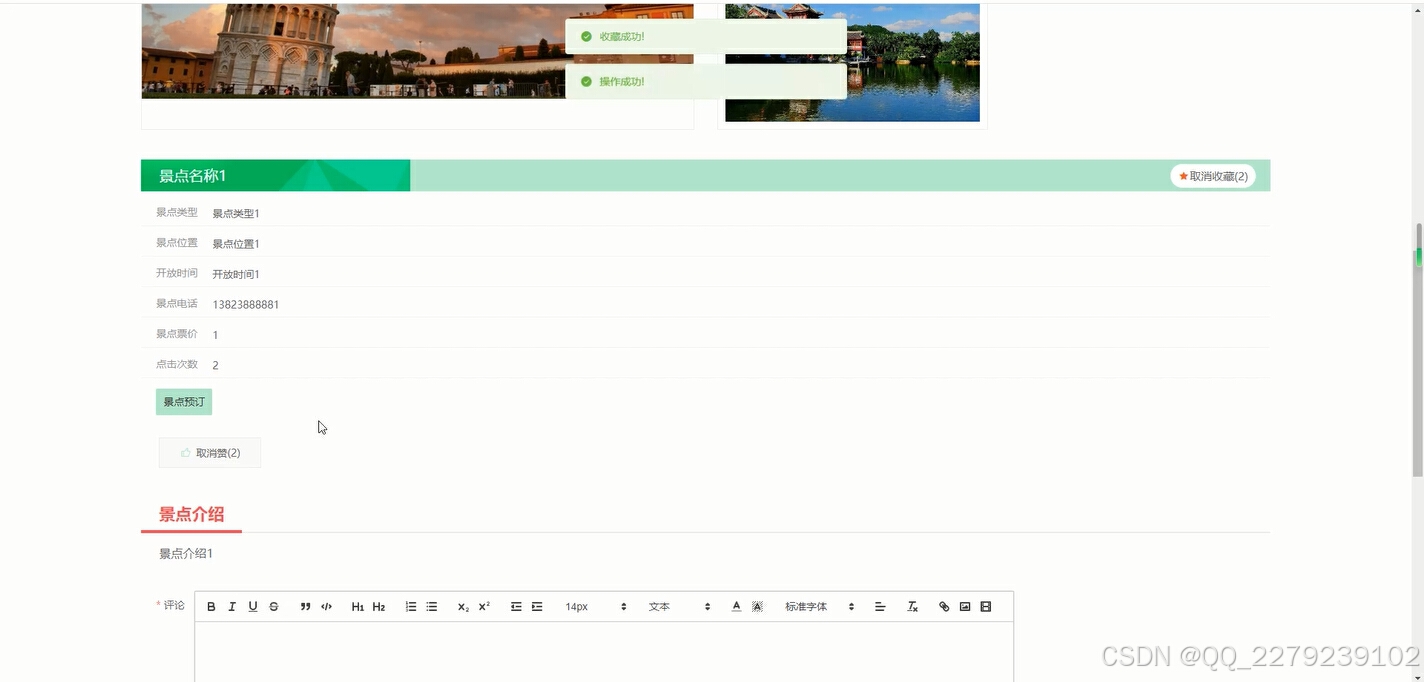The height and width of the screenshot is (682, 1424).
Task: Apply italic formatting in the editor toolbar
Action: pos(232,606)
